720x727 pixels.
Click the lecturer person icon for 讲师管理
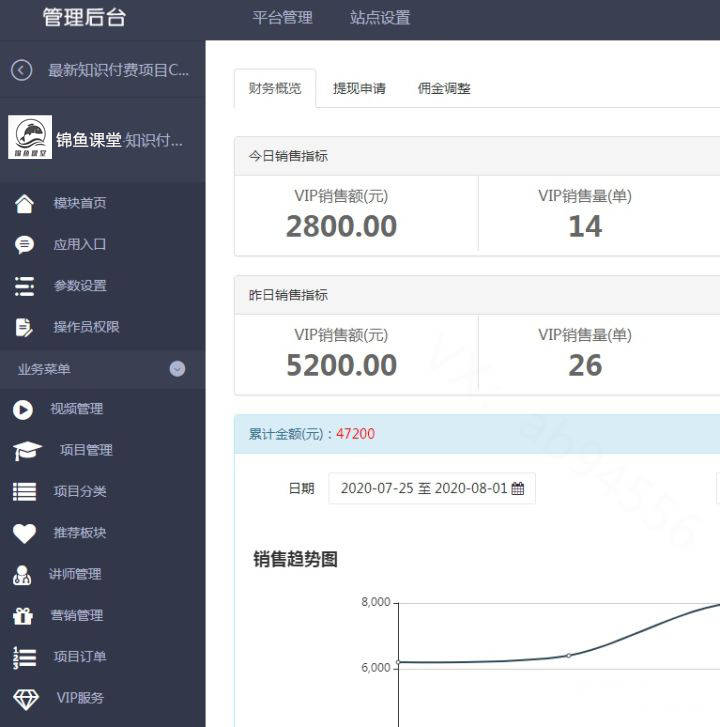tap(22, 575)
